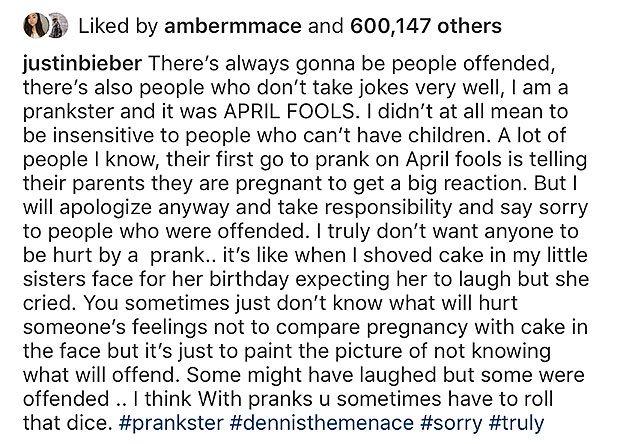Open the justinbieber profile username
This screenshot has height=444, width=620.
click(82, 64)
